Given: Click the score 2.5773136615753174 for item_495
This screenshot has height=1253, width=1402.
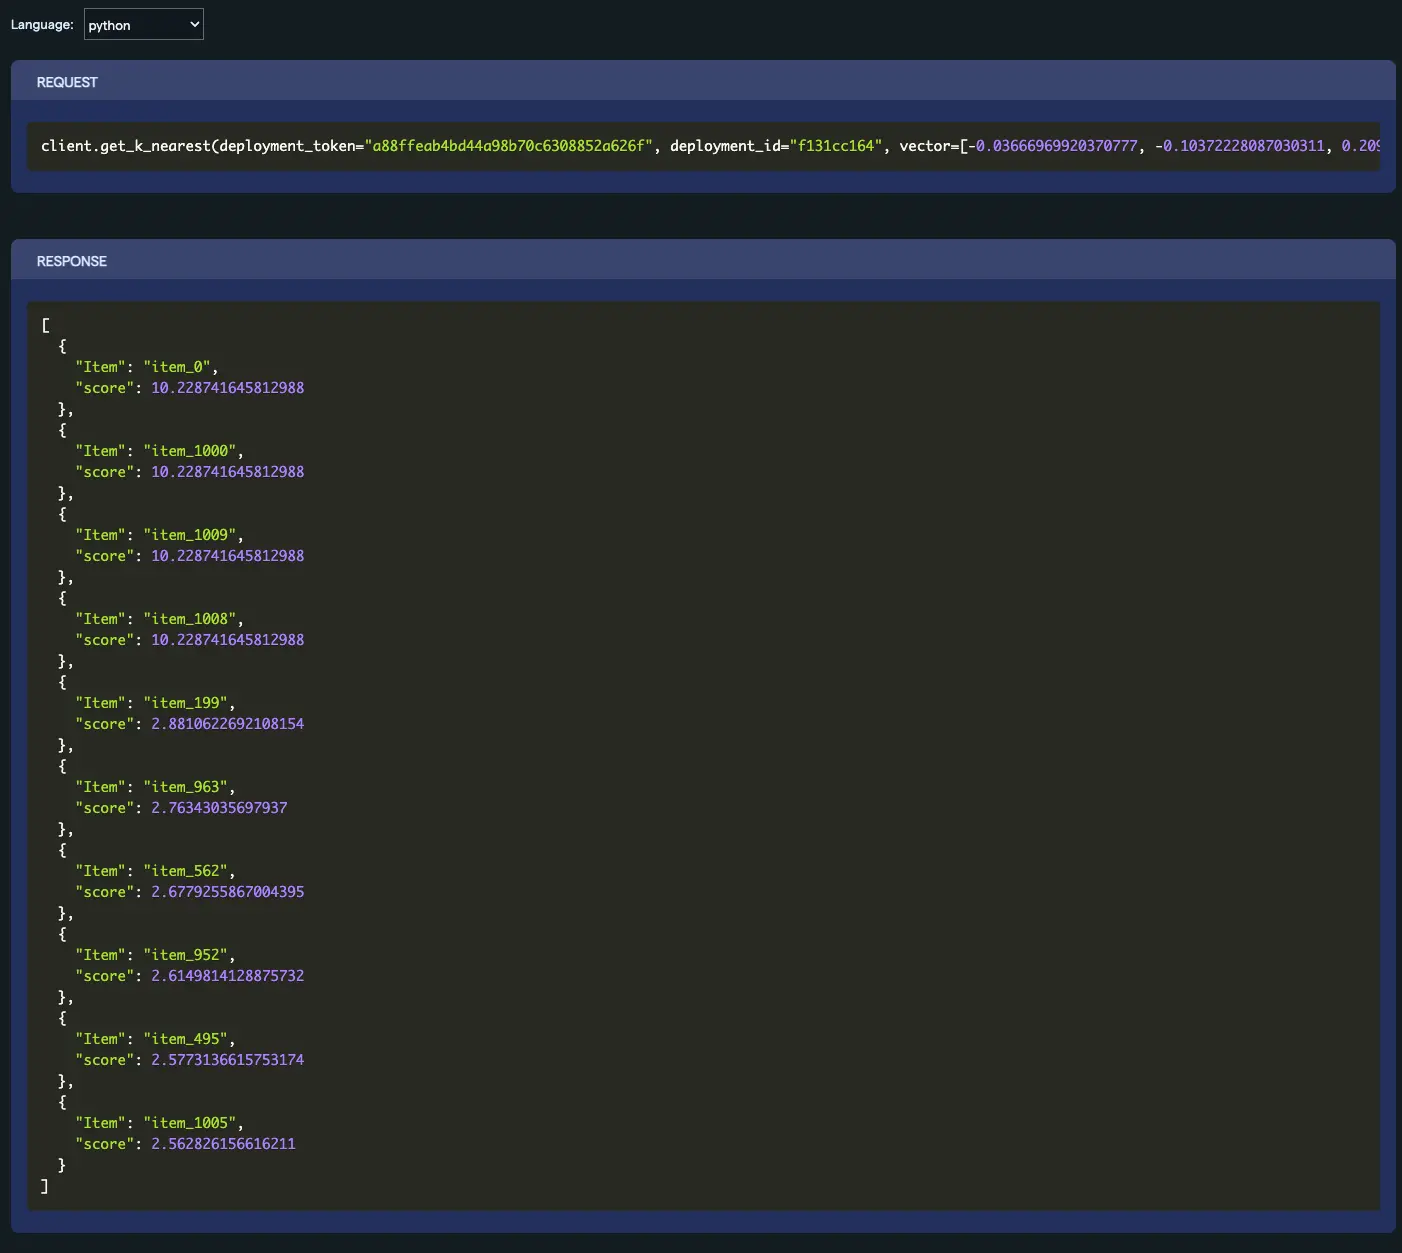Looking at the screenshot, I should (x=227, y=1060).
